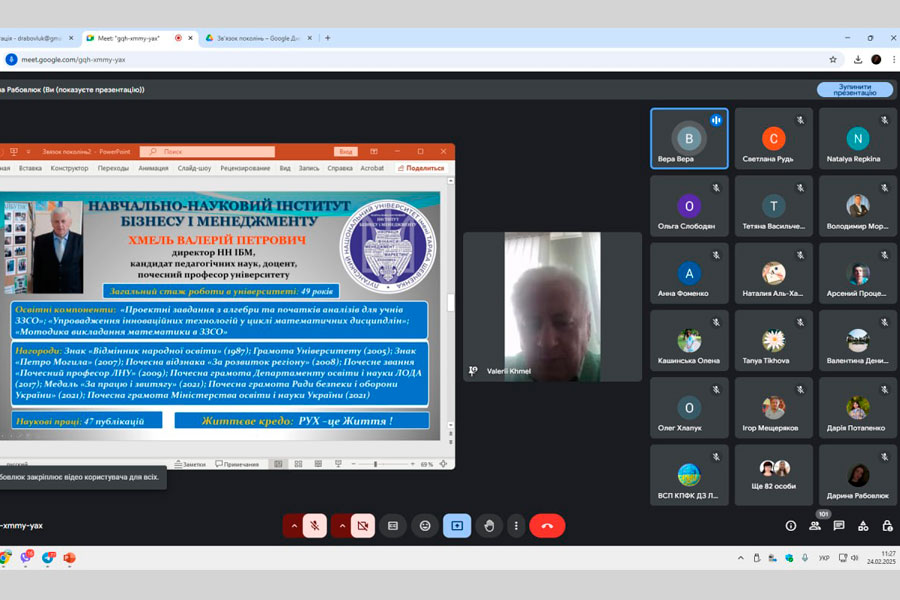The height and width of the screenshot is (600, 900).
Task: Toggle Примечания comments pane
Action: click(x=237, y=464)
